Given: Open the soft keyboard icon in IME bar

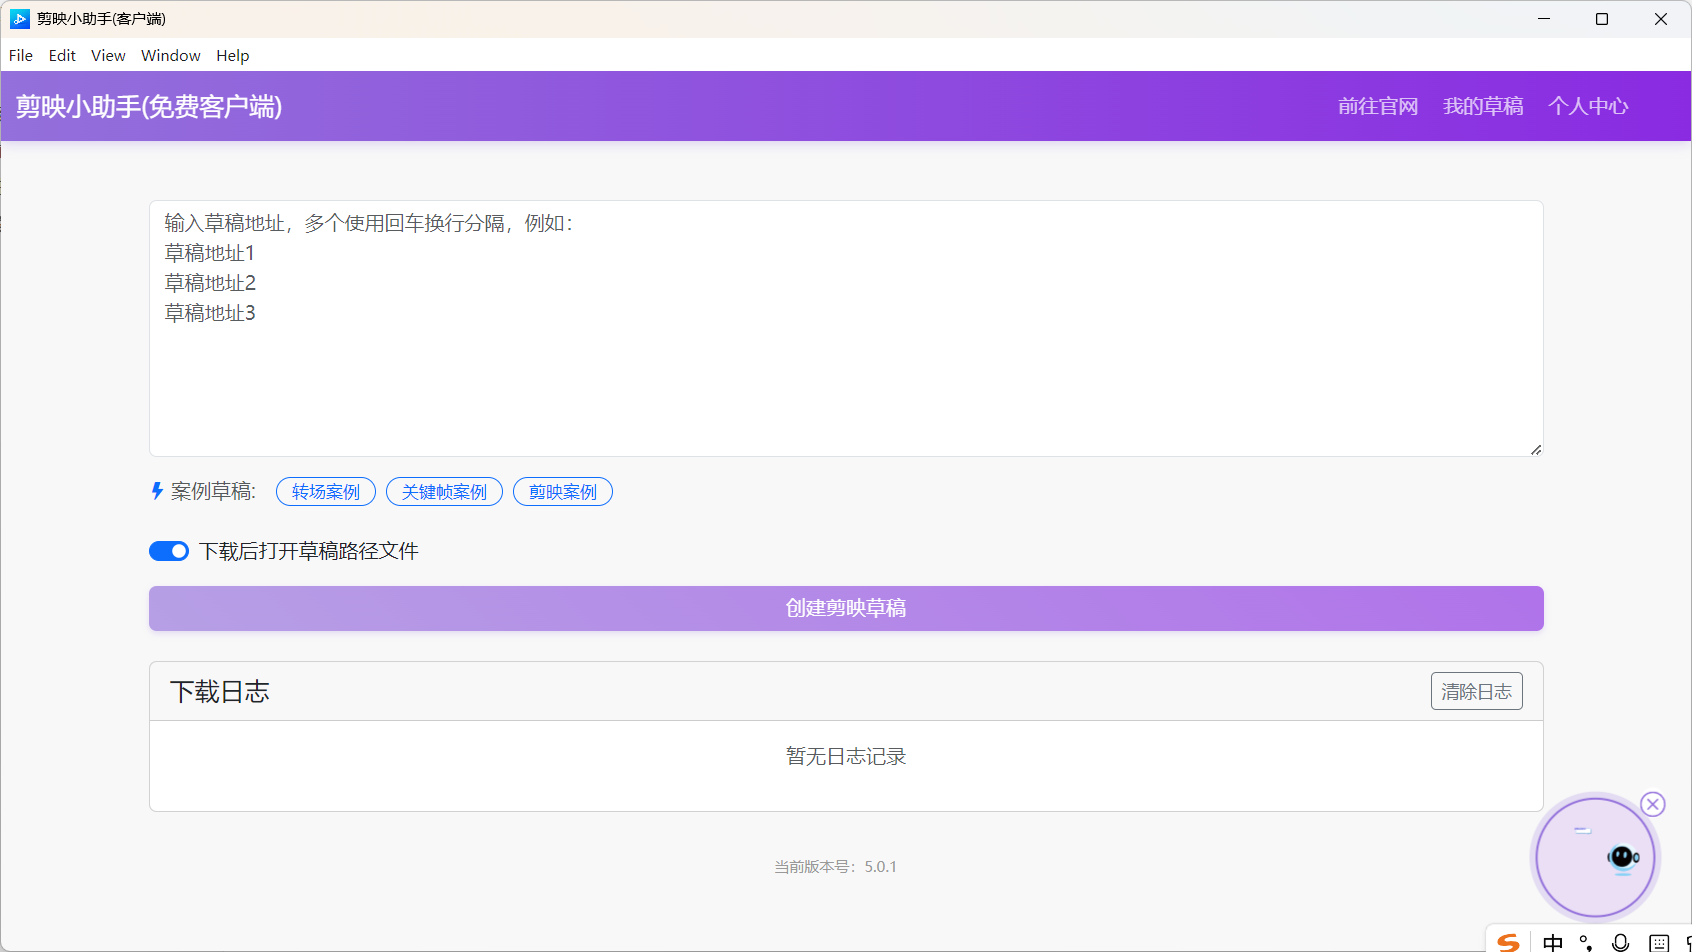Looking at the screenshot, I should click(x=1659, y=942).
